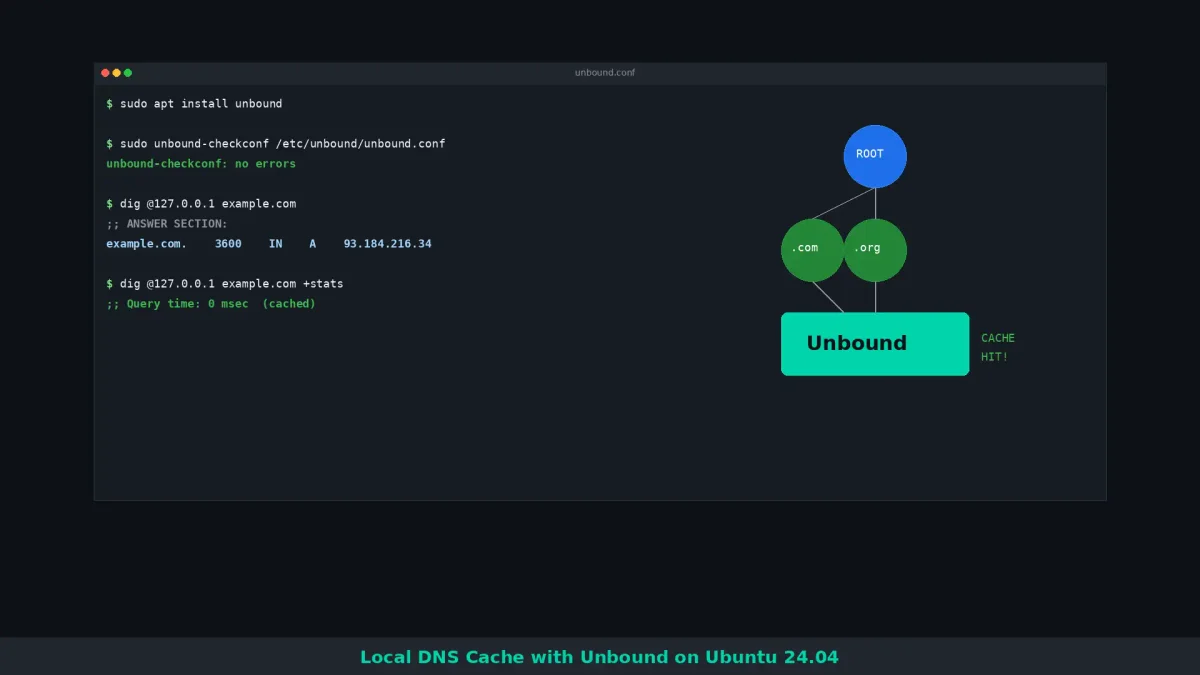Click the green .com node circle
Viewport: 1200px width, 675px height.
[812, 250]
